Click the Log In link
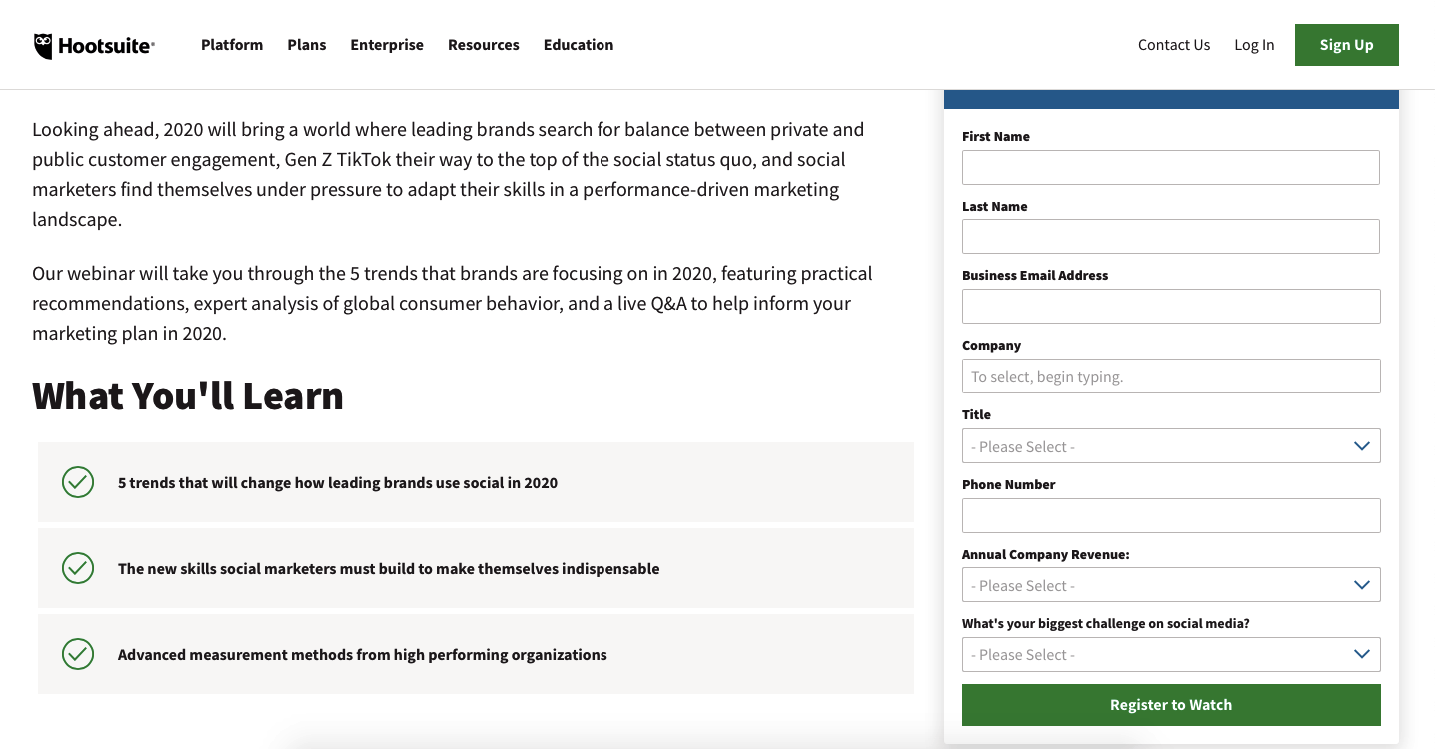The image size is (1435, 749). [x=1254, y=44]
